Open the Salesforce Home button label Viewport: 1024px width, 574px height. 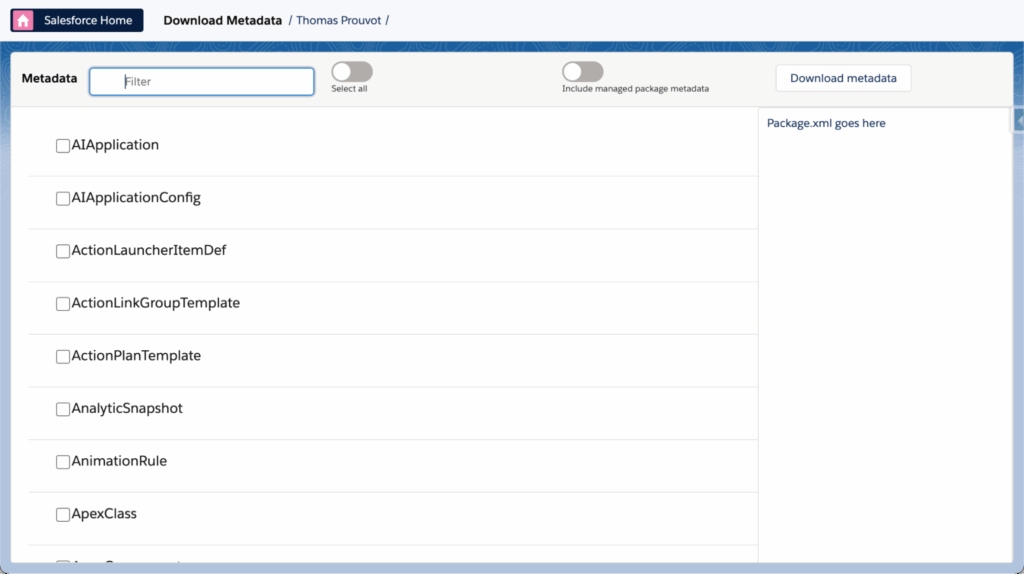click(x=88, y=20)
